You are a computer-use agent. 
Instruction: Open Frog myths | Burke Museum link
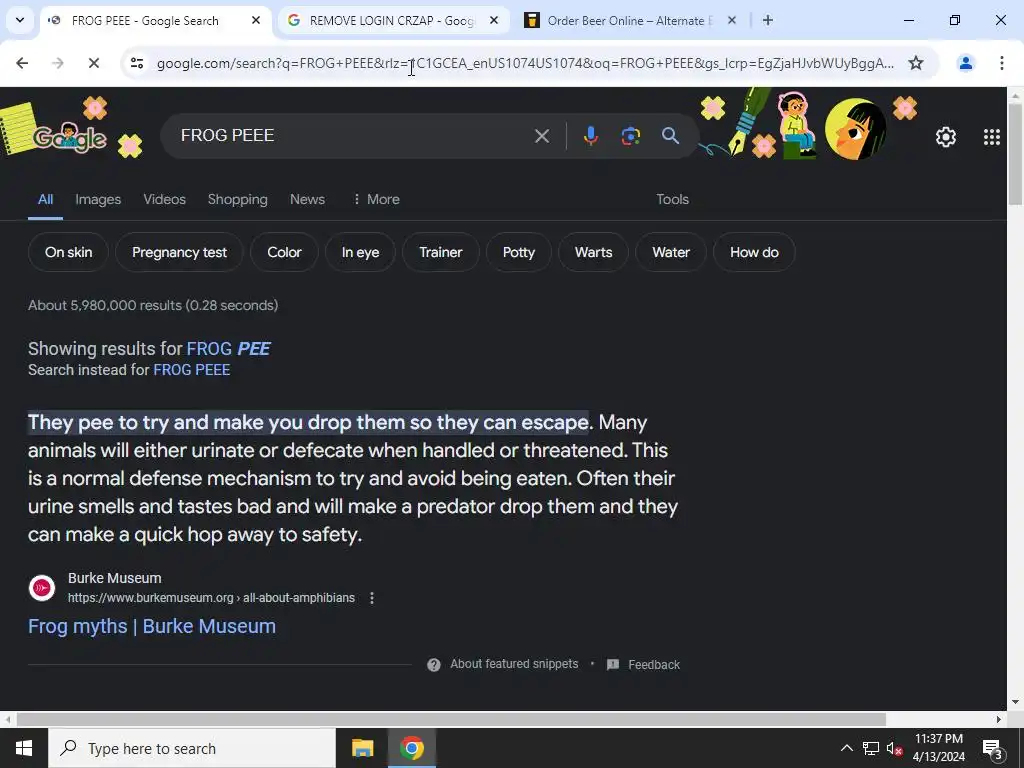coord(152,626)
